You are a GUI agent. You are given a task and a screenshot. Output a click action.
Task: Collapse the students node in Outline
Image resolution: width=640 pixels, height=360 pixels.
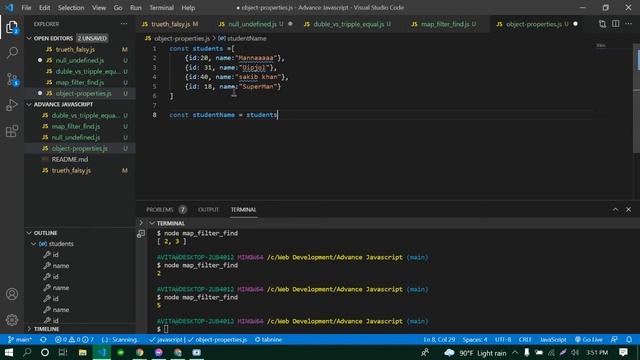pos(33,244)
